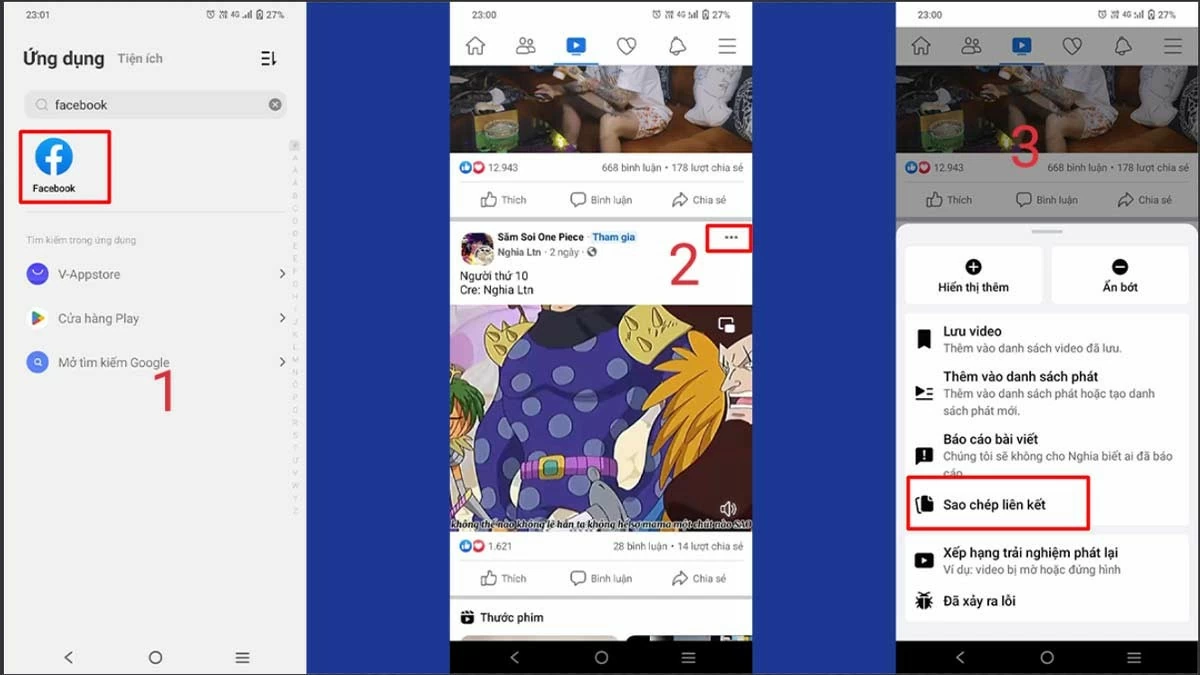This screenshot has height=675, width=1200.
Task: Expand Mở tìm kiếm Google chevron
Action: point(283,362)
